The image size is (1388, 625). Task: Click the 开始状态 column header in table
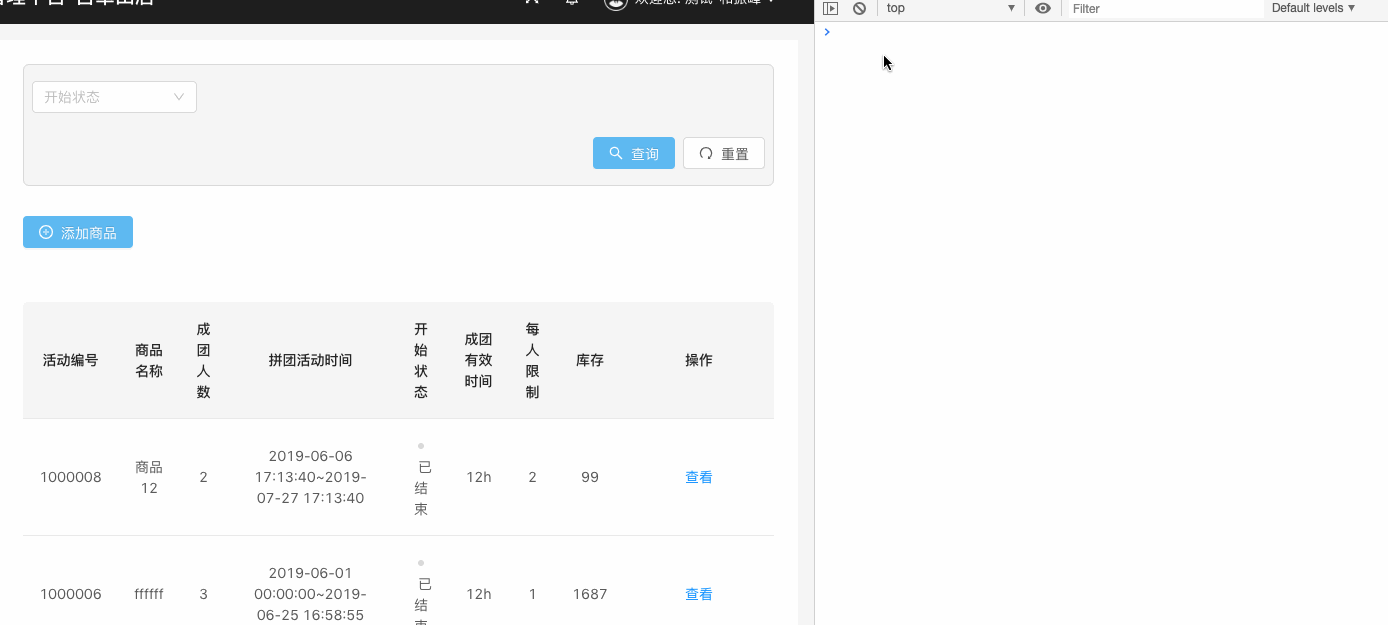tap(421, 360)
